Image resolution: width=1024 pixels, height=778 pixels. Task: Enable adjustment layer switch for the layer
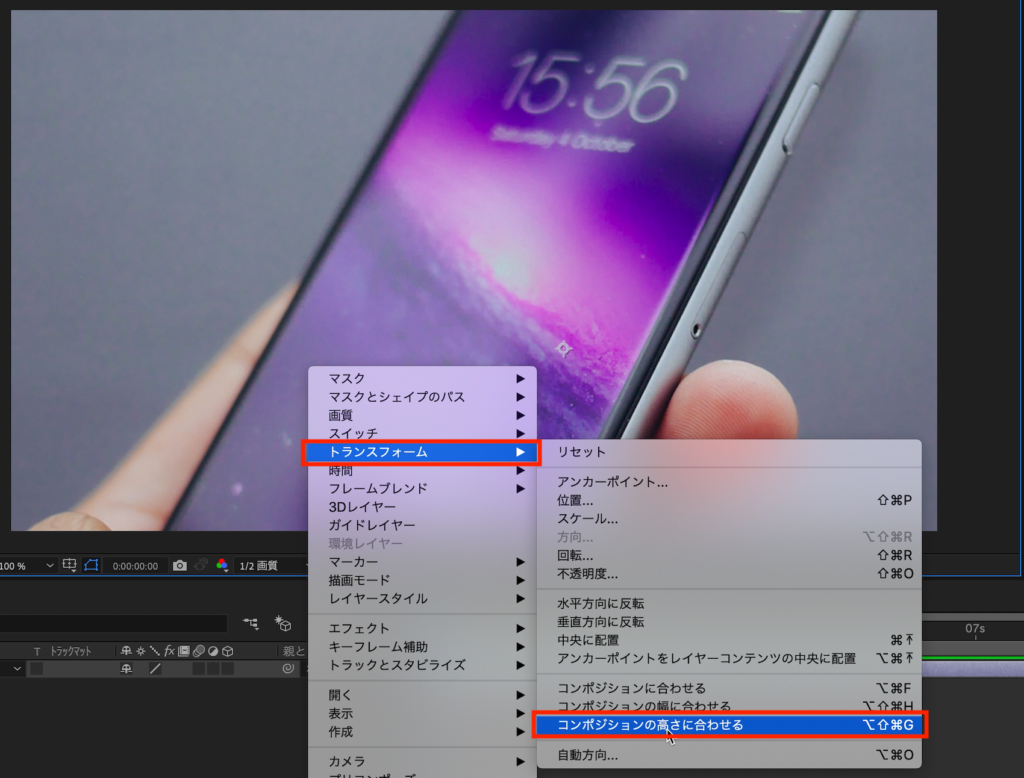[213, 669]
